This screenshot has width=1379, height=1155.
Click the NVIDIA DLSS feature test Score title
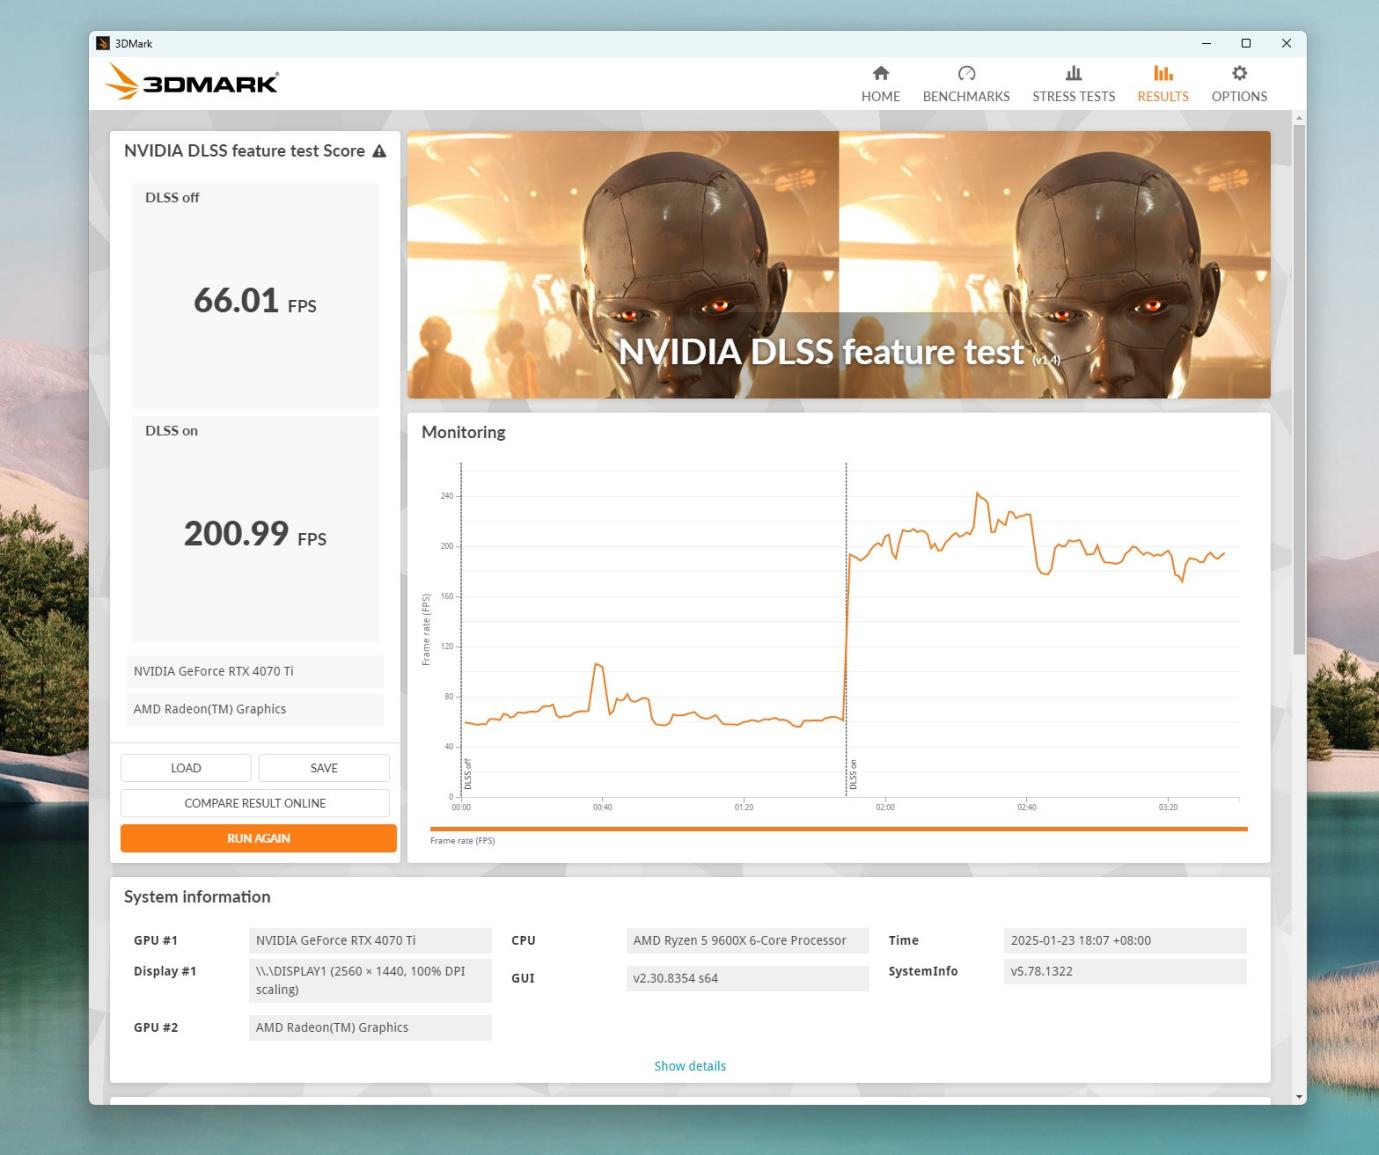click(x=244, y=151)
